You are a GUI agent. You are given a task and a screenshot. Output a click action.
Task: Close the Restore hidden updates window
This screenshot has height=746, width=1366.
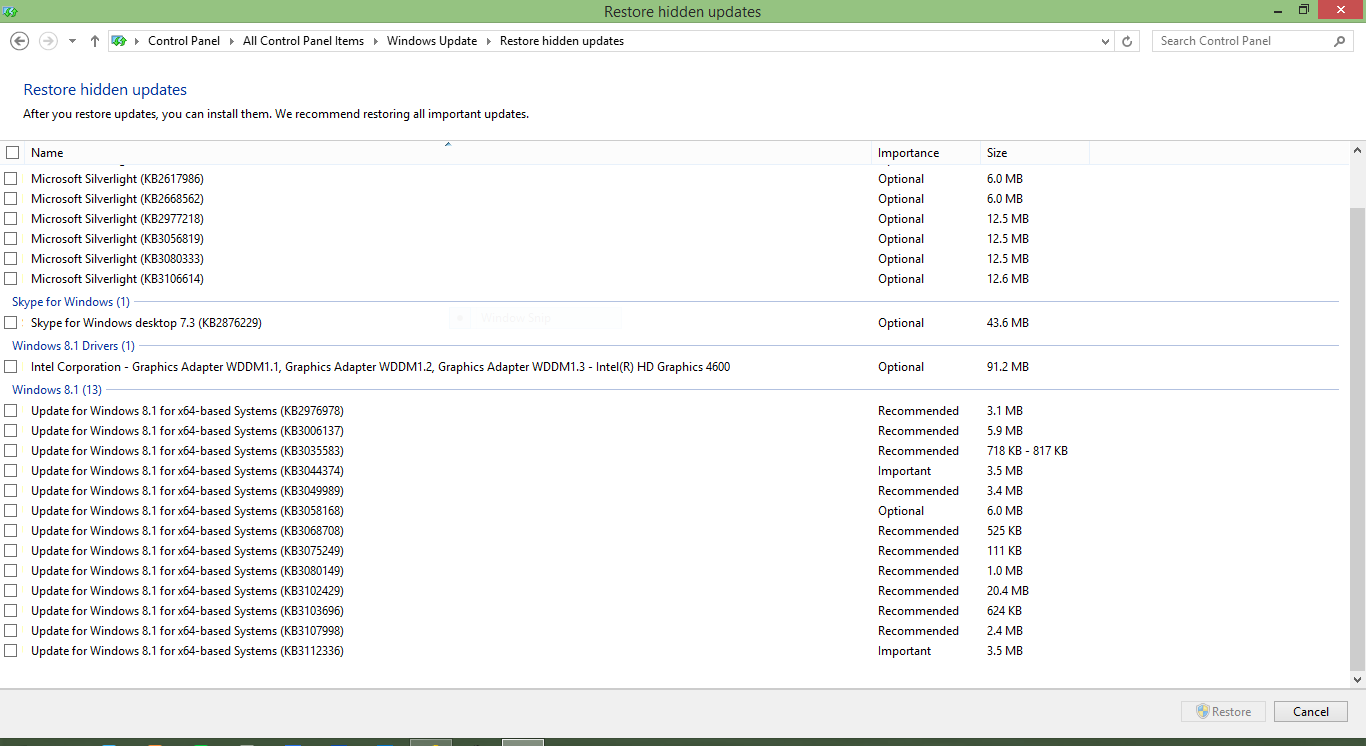coord(1341,10)
